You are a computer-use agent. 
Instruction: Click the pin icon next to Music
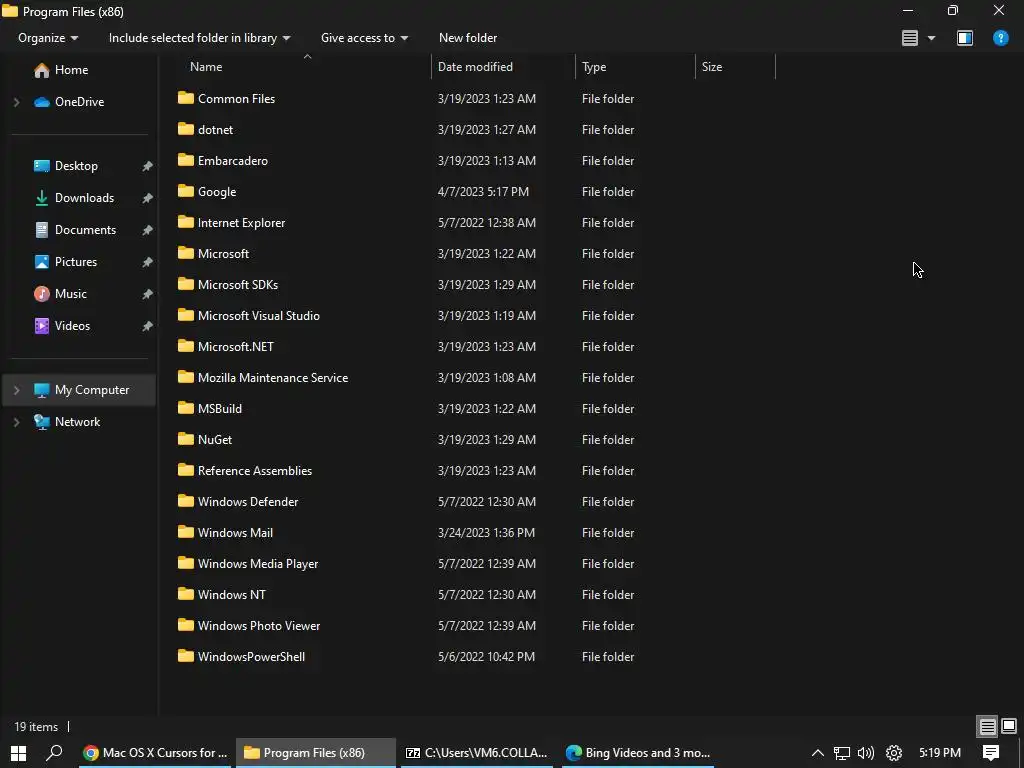[148, 294]
